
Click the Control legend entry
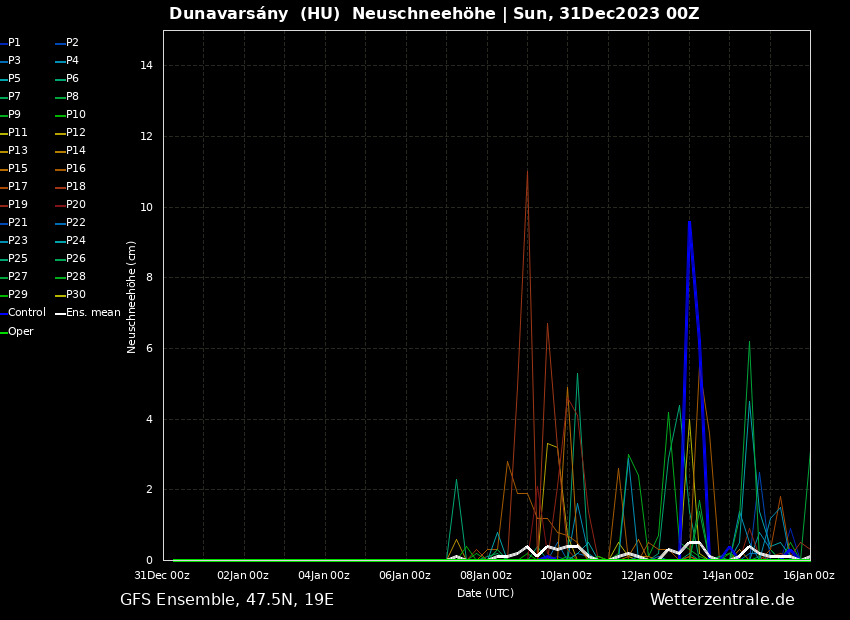click(26, 313)
